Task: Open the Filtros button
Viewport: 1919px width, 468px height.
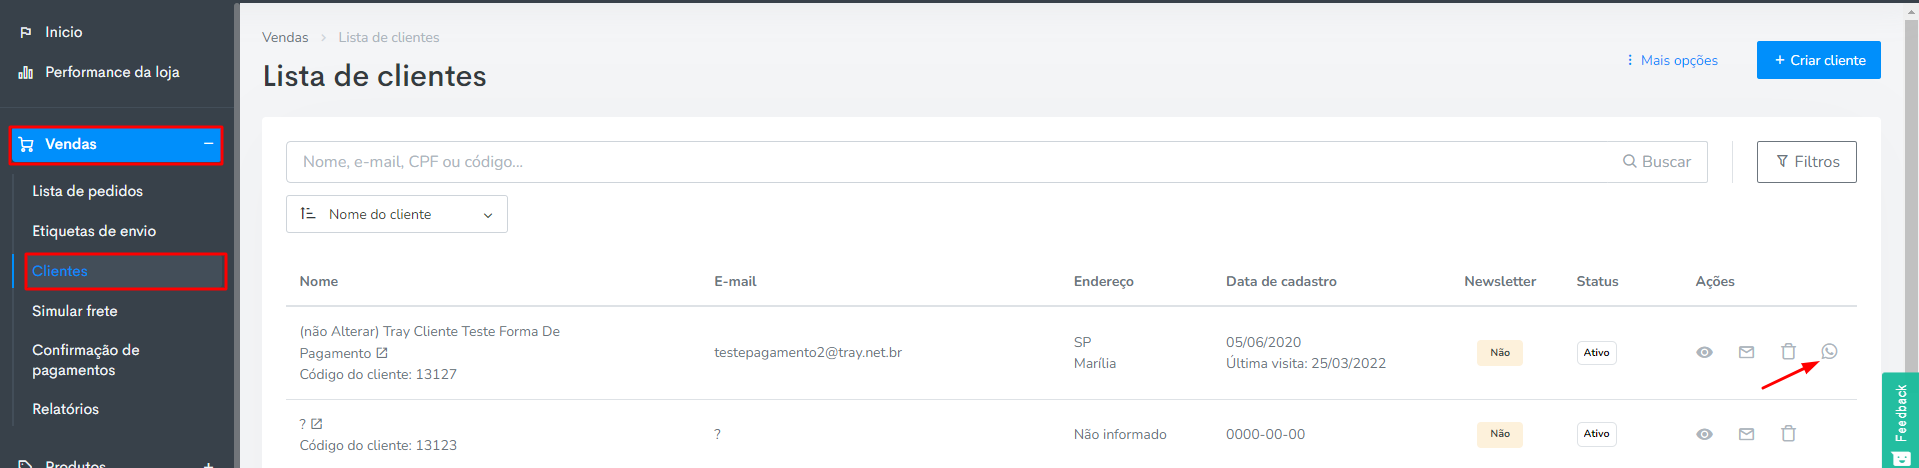Action: coord(1807,162)
